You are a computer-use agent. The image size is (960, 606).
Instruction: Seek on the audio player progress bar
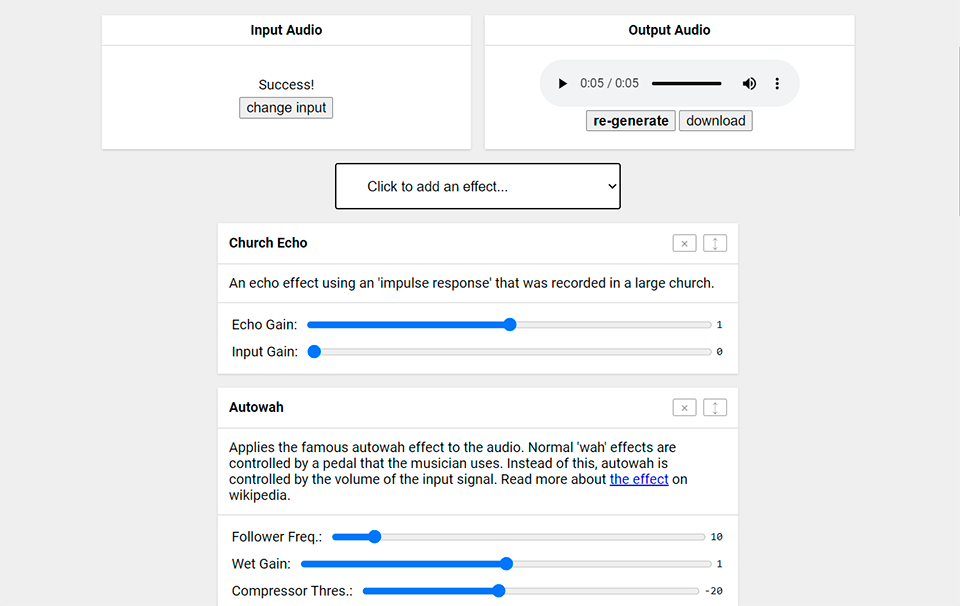point(686,84)
